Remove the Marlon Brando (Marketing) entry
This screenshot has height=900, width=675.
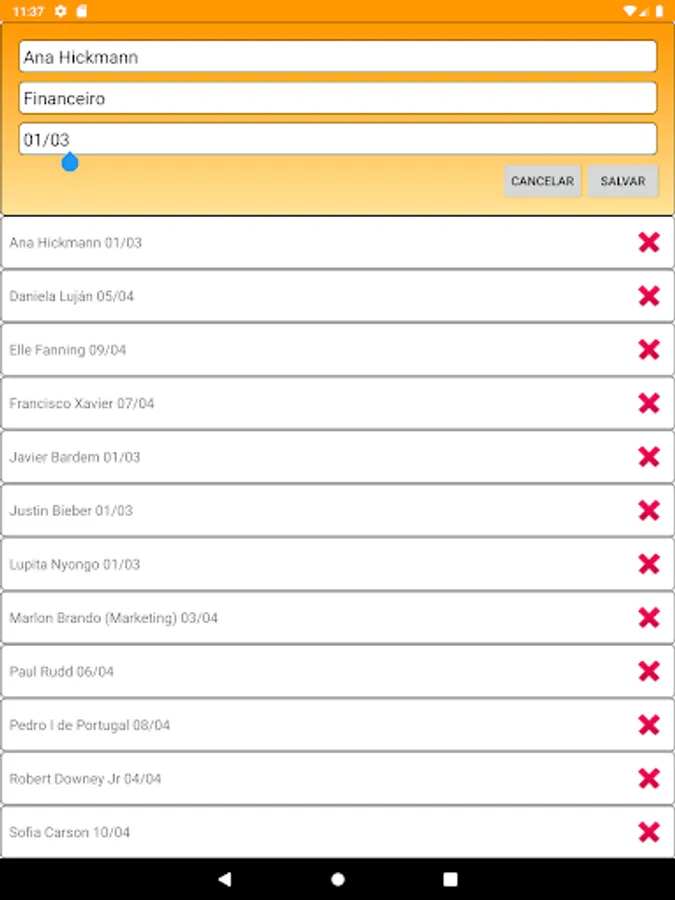(649, 618)
